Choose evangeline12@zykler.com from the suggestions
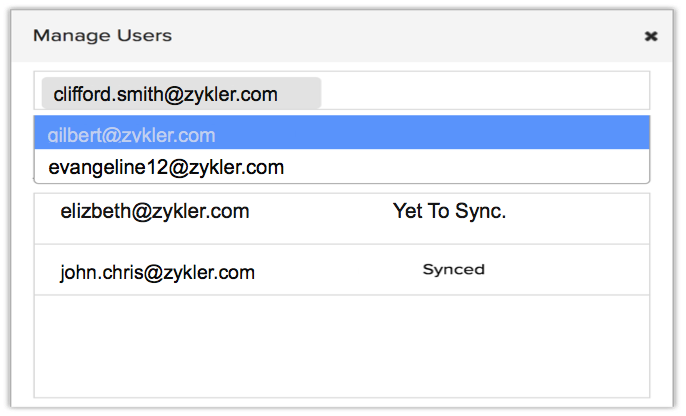This screenshot has width=686, height=416. click(166, 167)
